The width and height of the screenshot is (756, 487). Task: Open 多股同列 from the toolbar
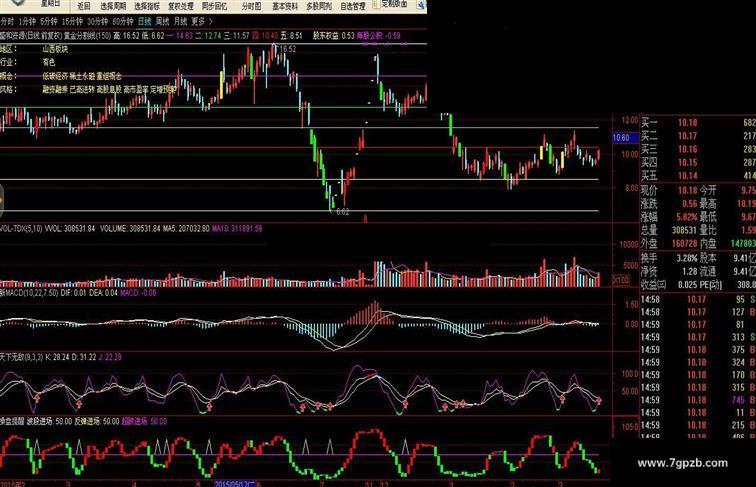pos(319,6)
